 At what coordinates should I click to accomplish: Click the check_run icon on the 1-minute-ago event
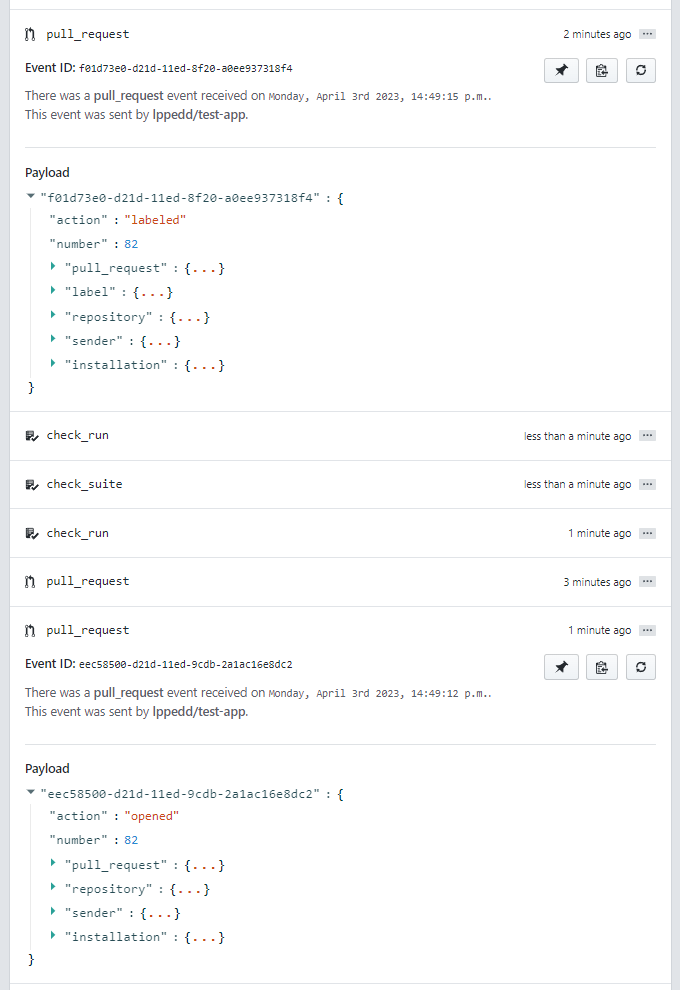(x=29, y=533)
